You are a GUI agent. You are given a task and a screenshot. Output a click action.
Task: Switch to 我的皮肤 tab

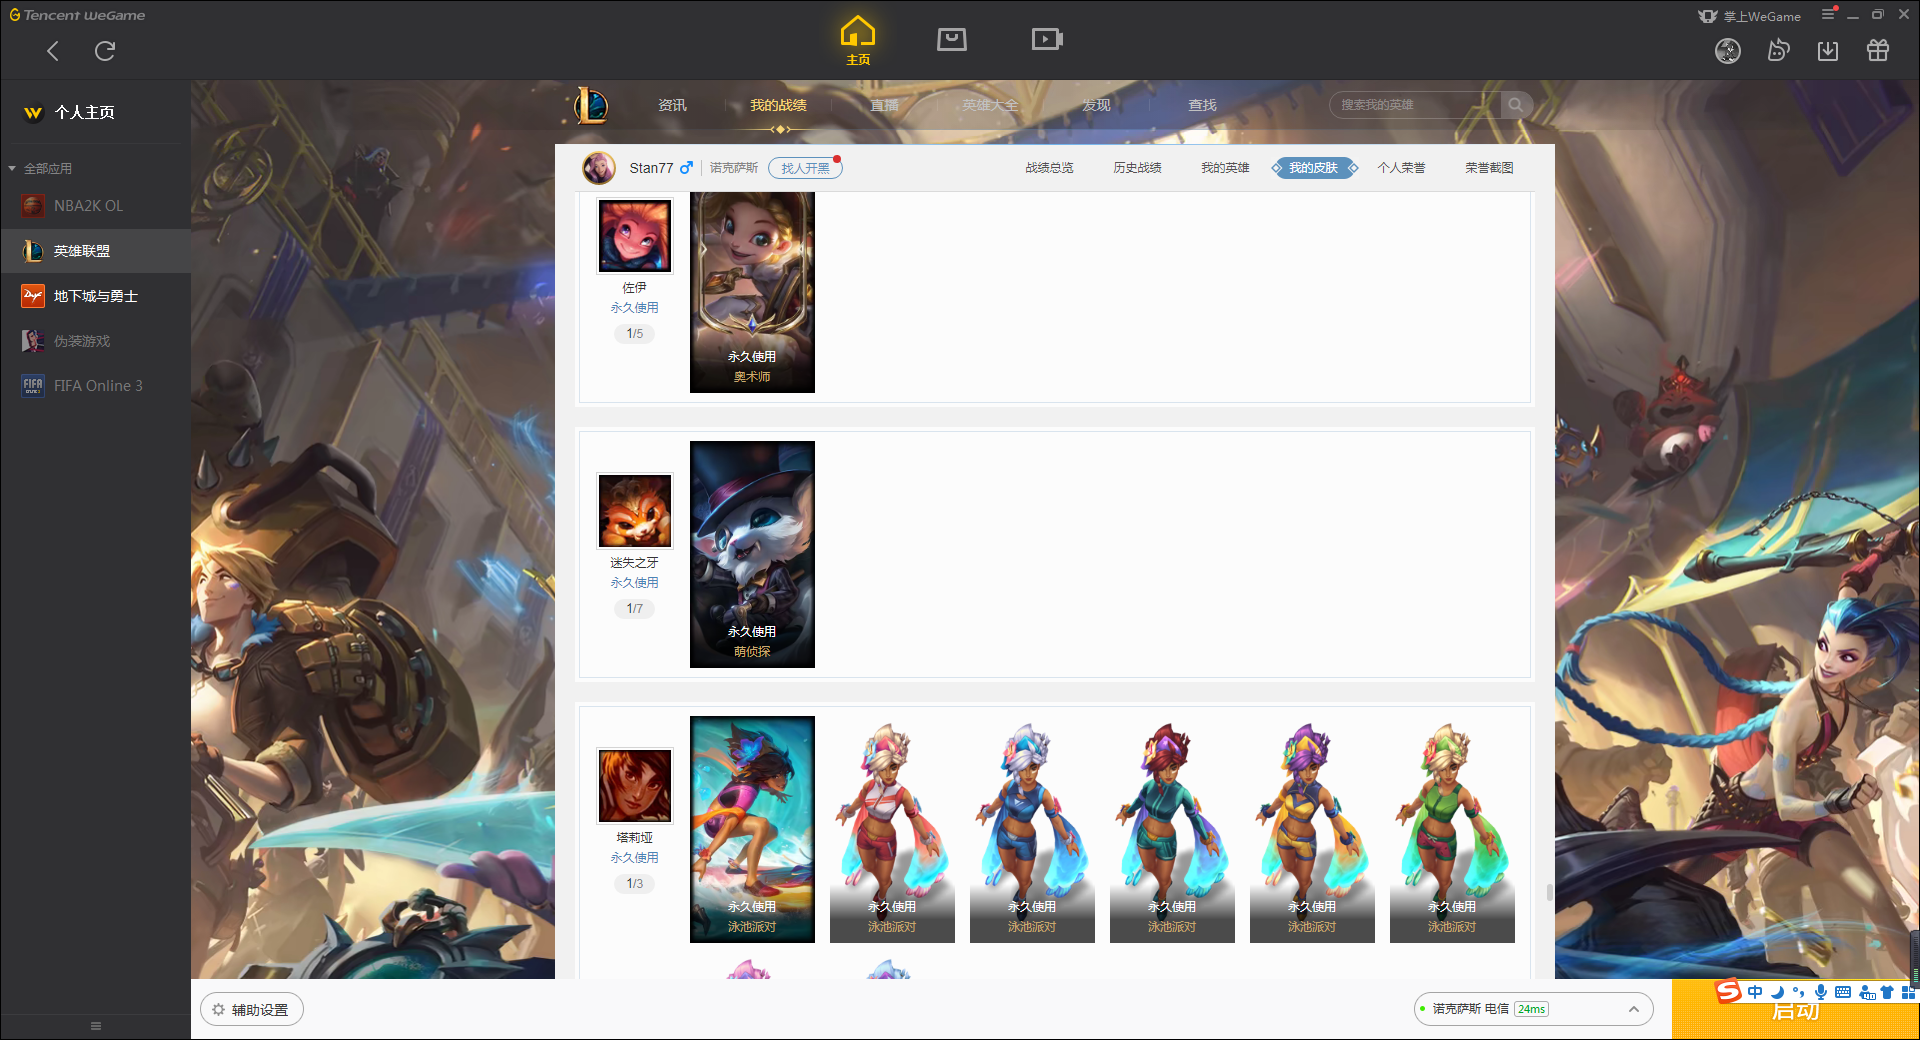[x=1313, y=168]
